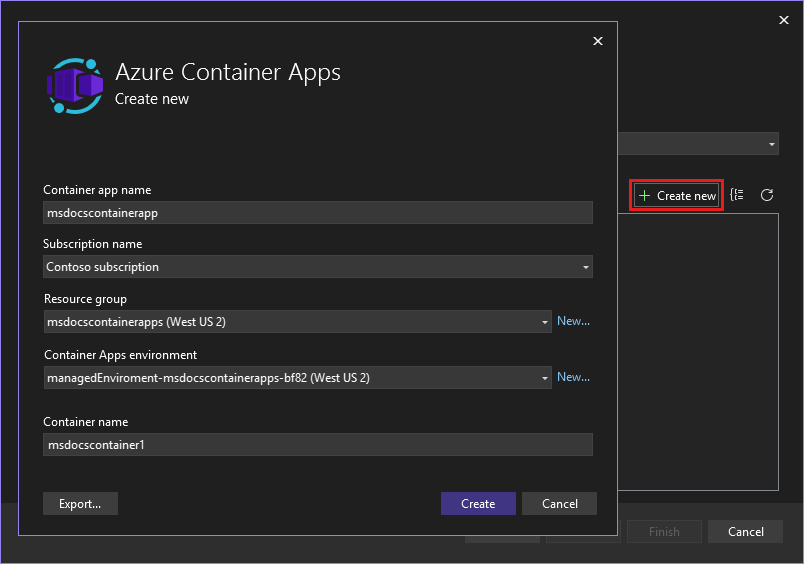Click the plus Create new button
Image resolution: width=804 pixels, height=564 pixels.
coord(677,195)
